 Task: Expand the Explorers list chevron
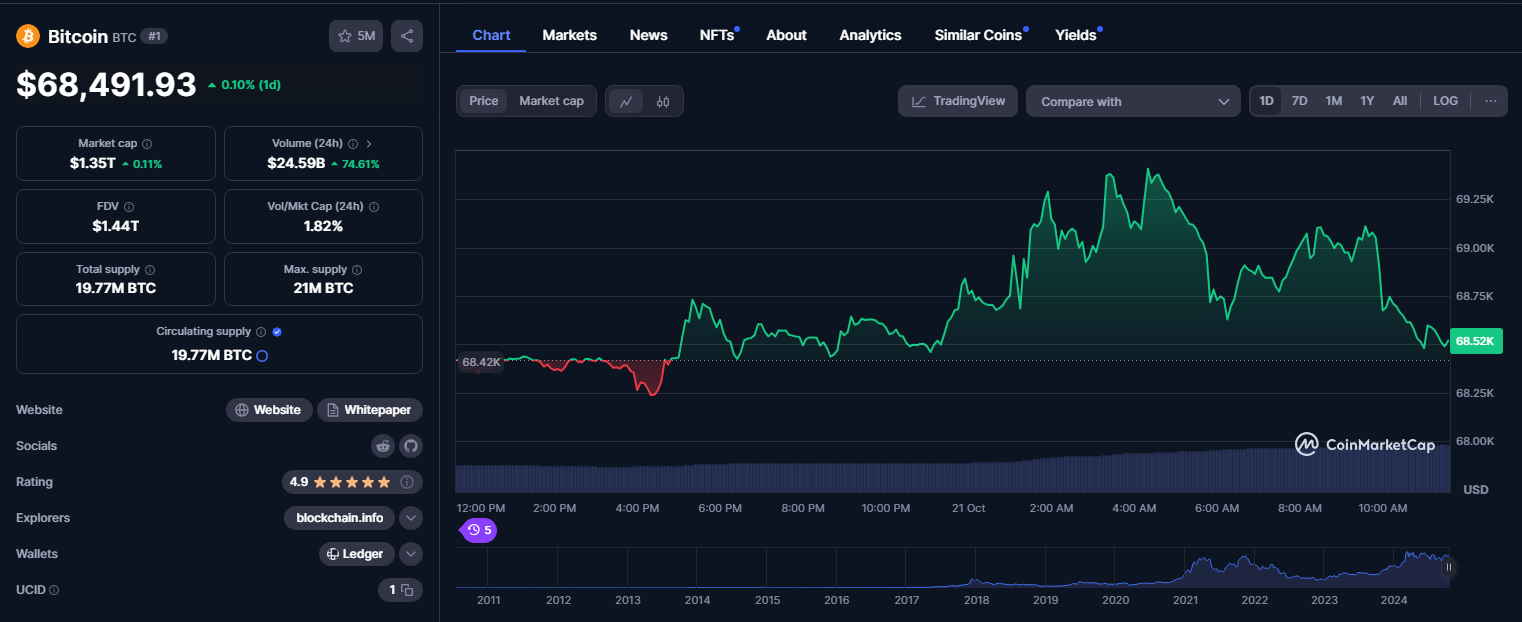(411, 518)
